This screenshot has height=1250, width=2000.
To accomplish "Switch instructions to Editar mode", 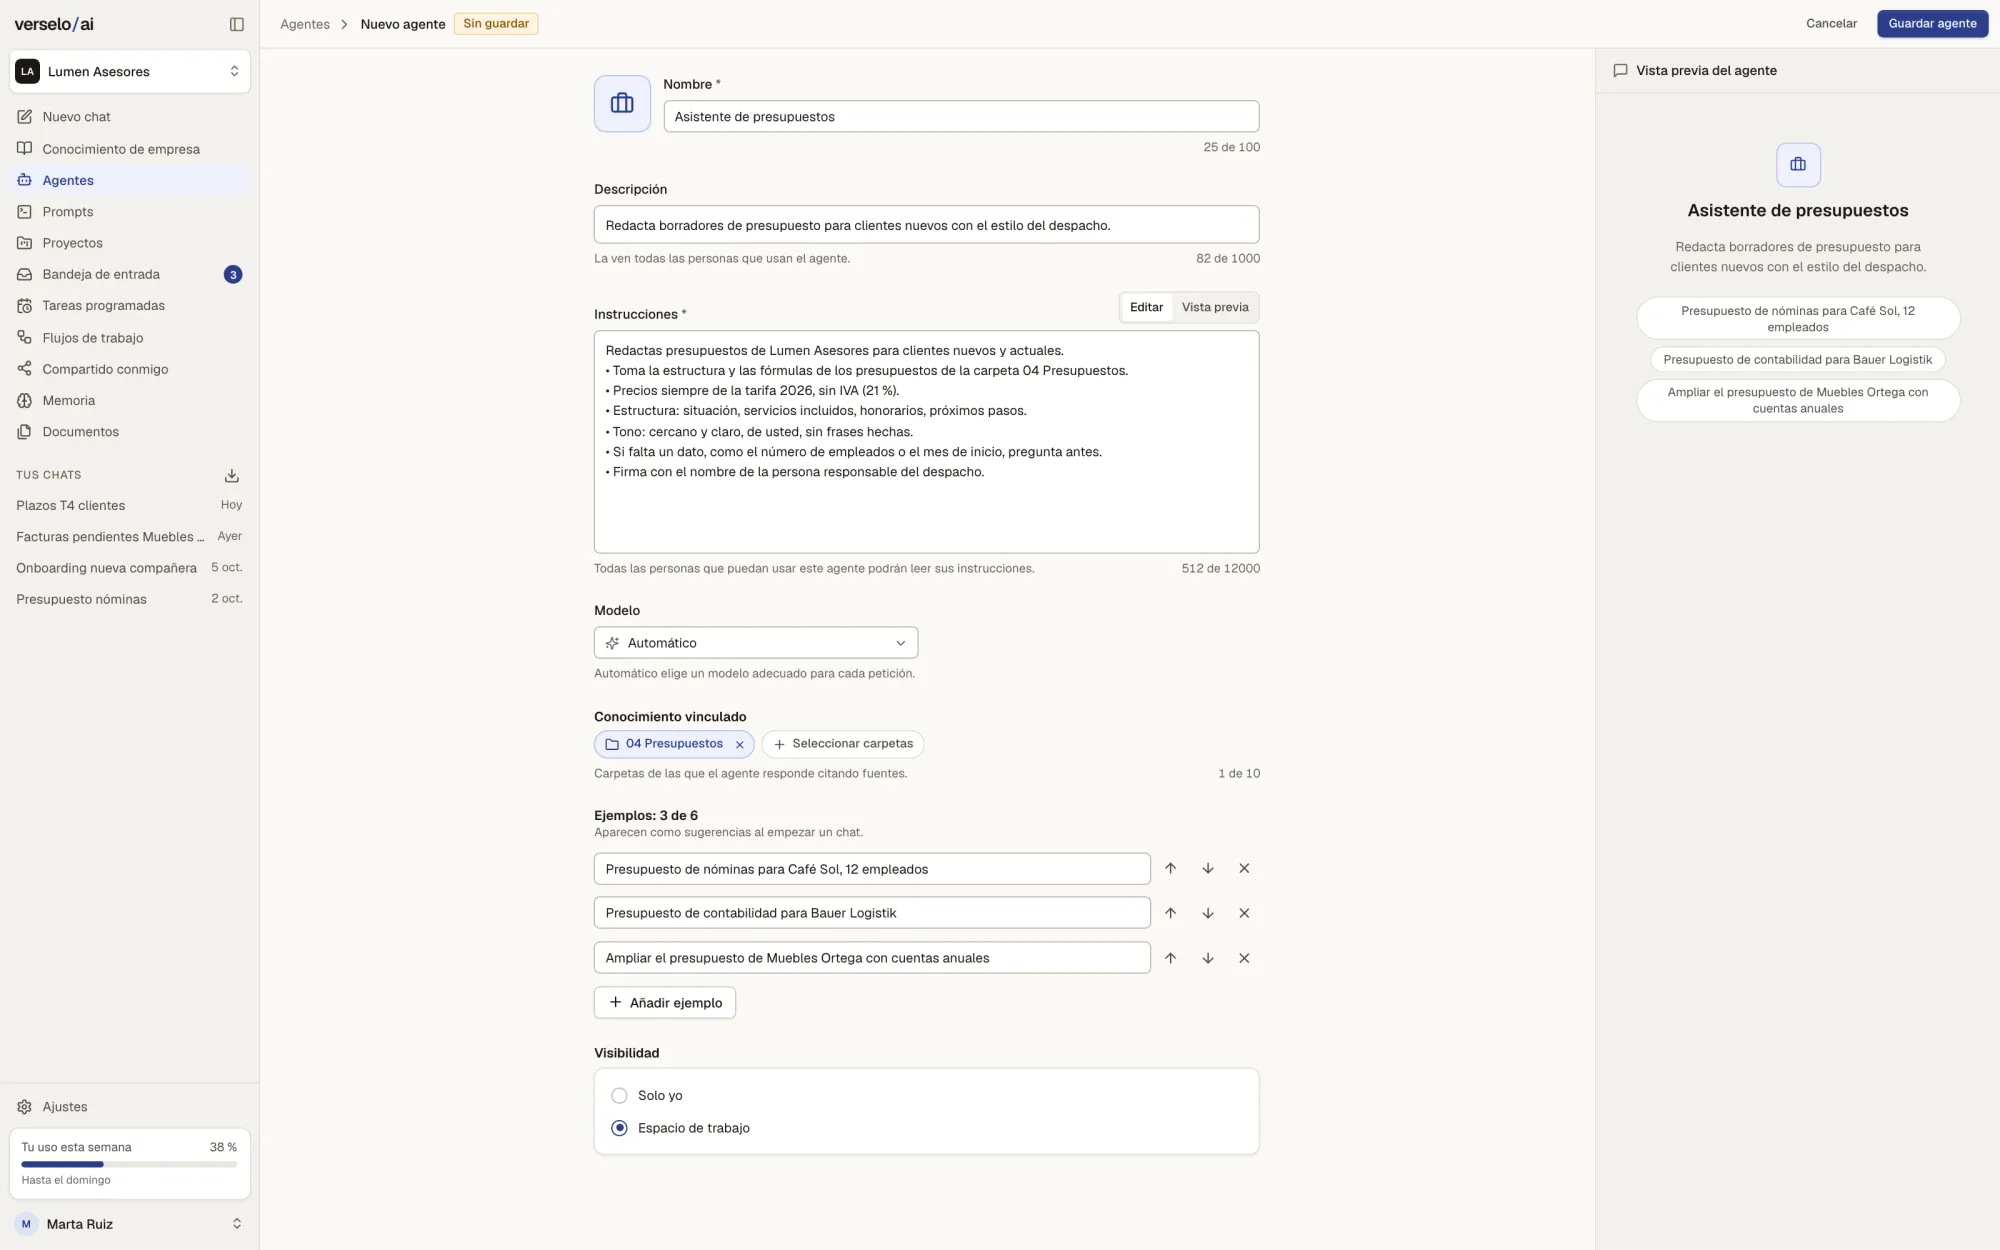I will (x=1146, y=307).
